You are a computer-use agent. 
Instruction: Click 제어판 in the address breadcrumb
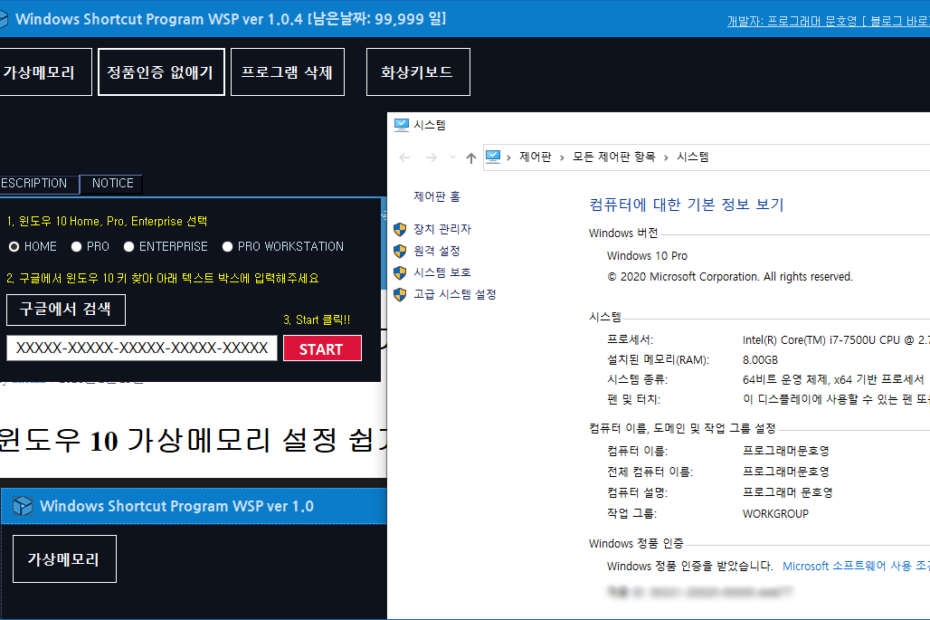[535, 157]
